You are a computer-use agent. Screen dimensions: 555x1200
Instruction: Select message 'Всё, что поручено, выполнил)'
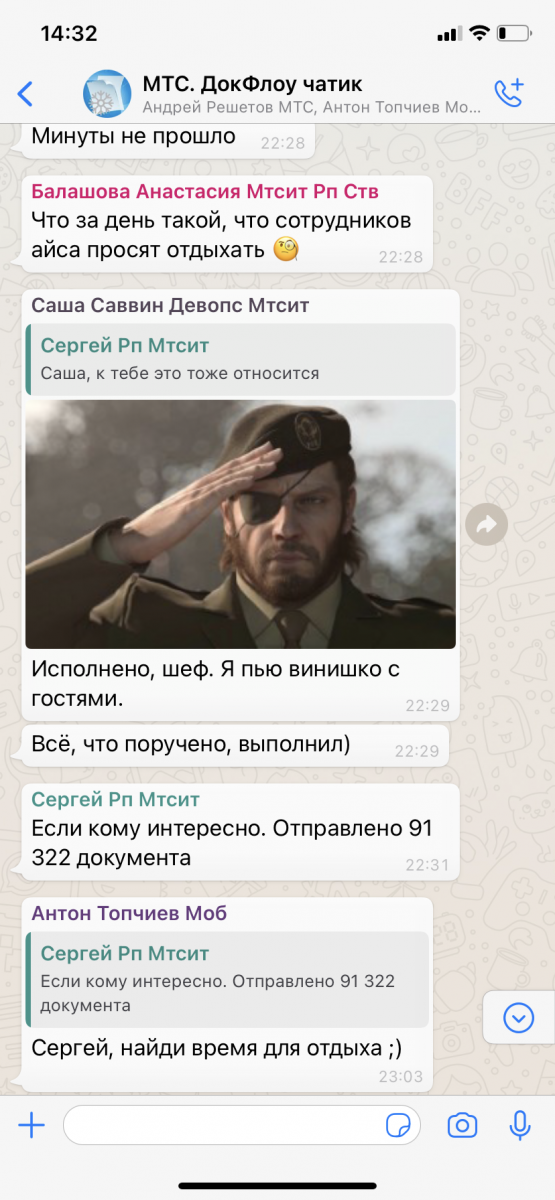[x=235, y=747]
